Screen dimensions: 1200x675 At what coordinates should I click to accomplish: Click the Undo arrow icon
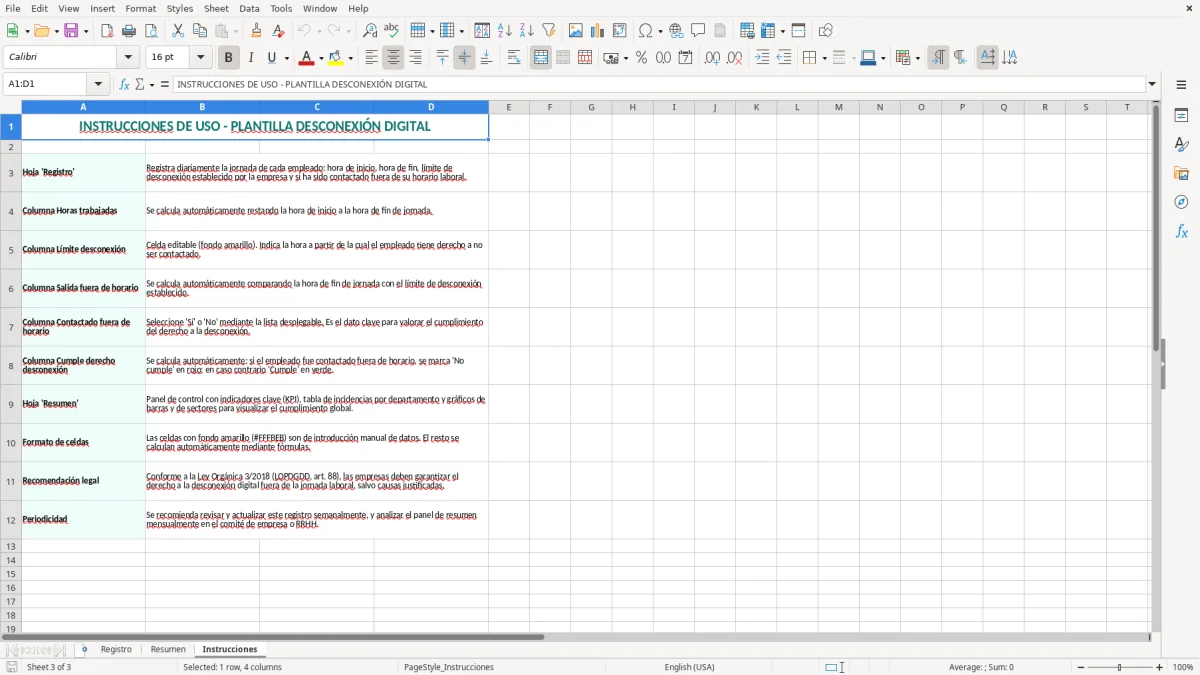[x=304, y=31]
